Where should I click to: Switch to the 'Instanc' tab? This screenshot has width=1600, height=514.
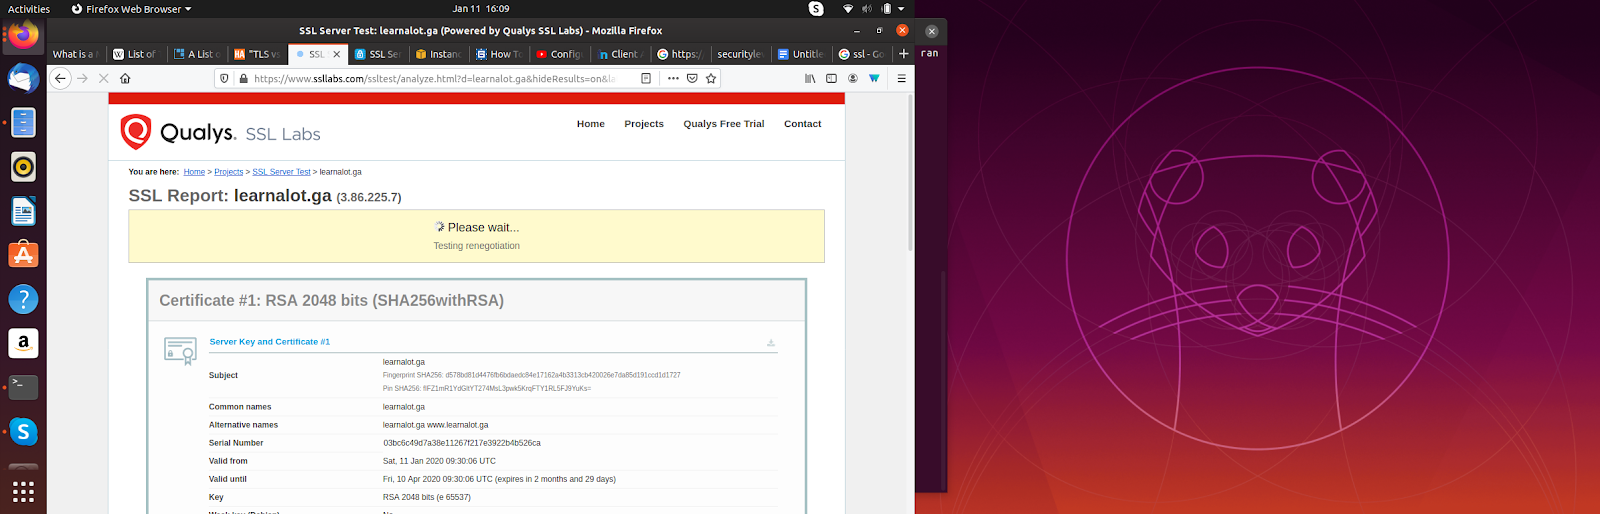tap(438, 54)
